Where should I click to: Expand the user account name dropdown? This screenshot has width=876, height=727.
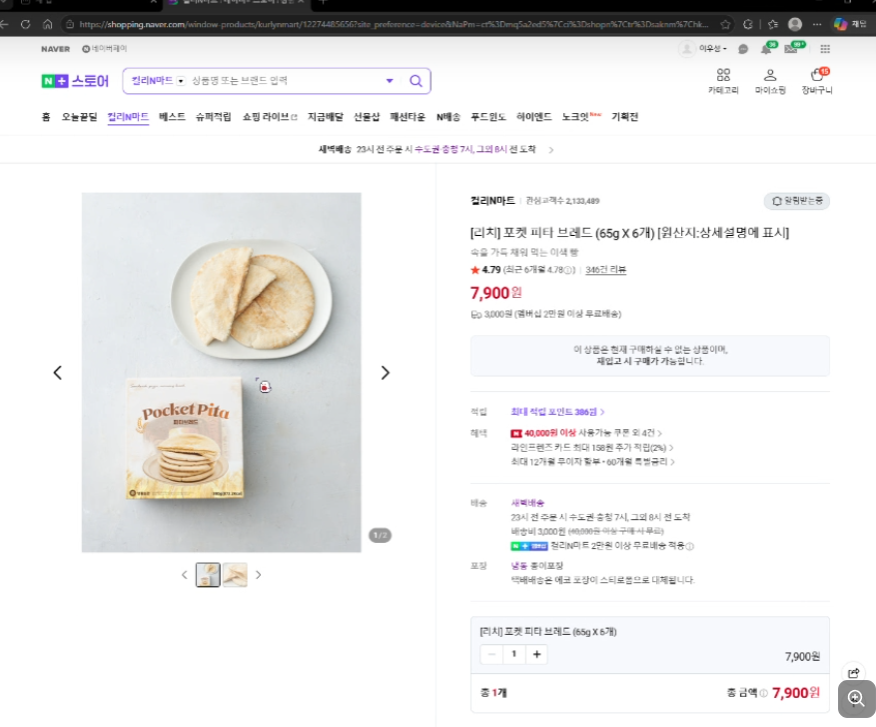712,49
